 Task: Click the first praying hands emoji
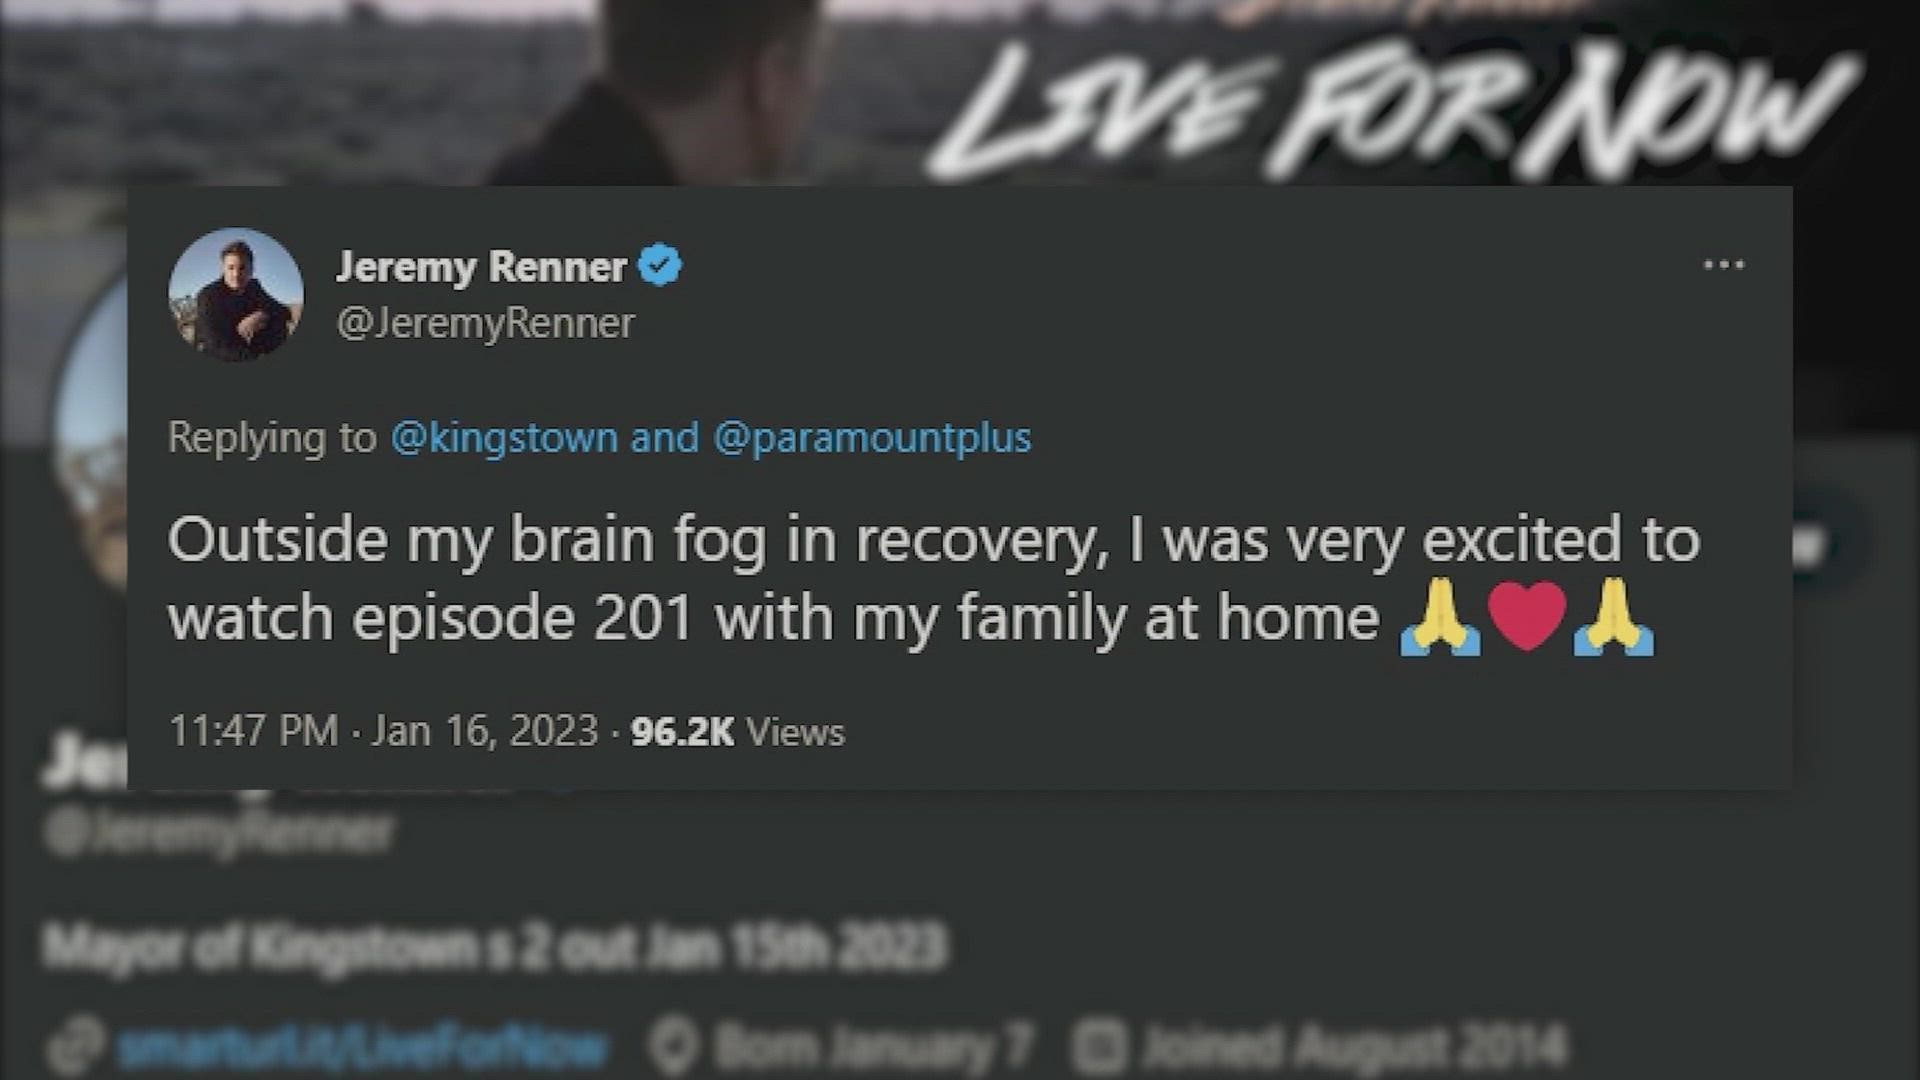point(1439,619)
